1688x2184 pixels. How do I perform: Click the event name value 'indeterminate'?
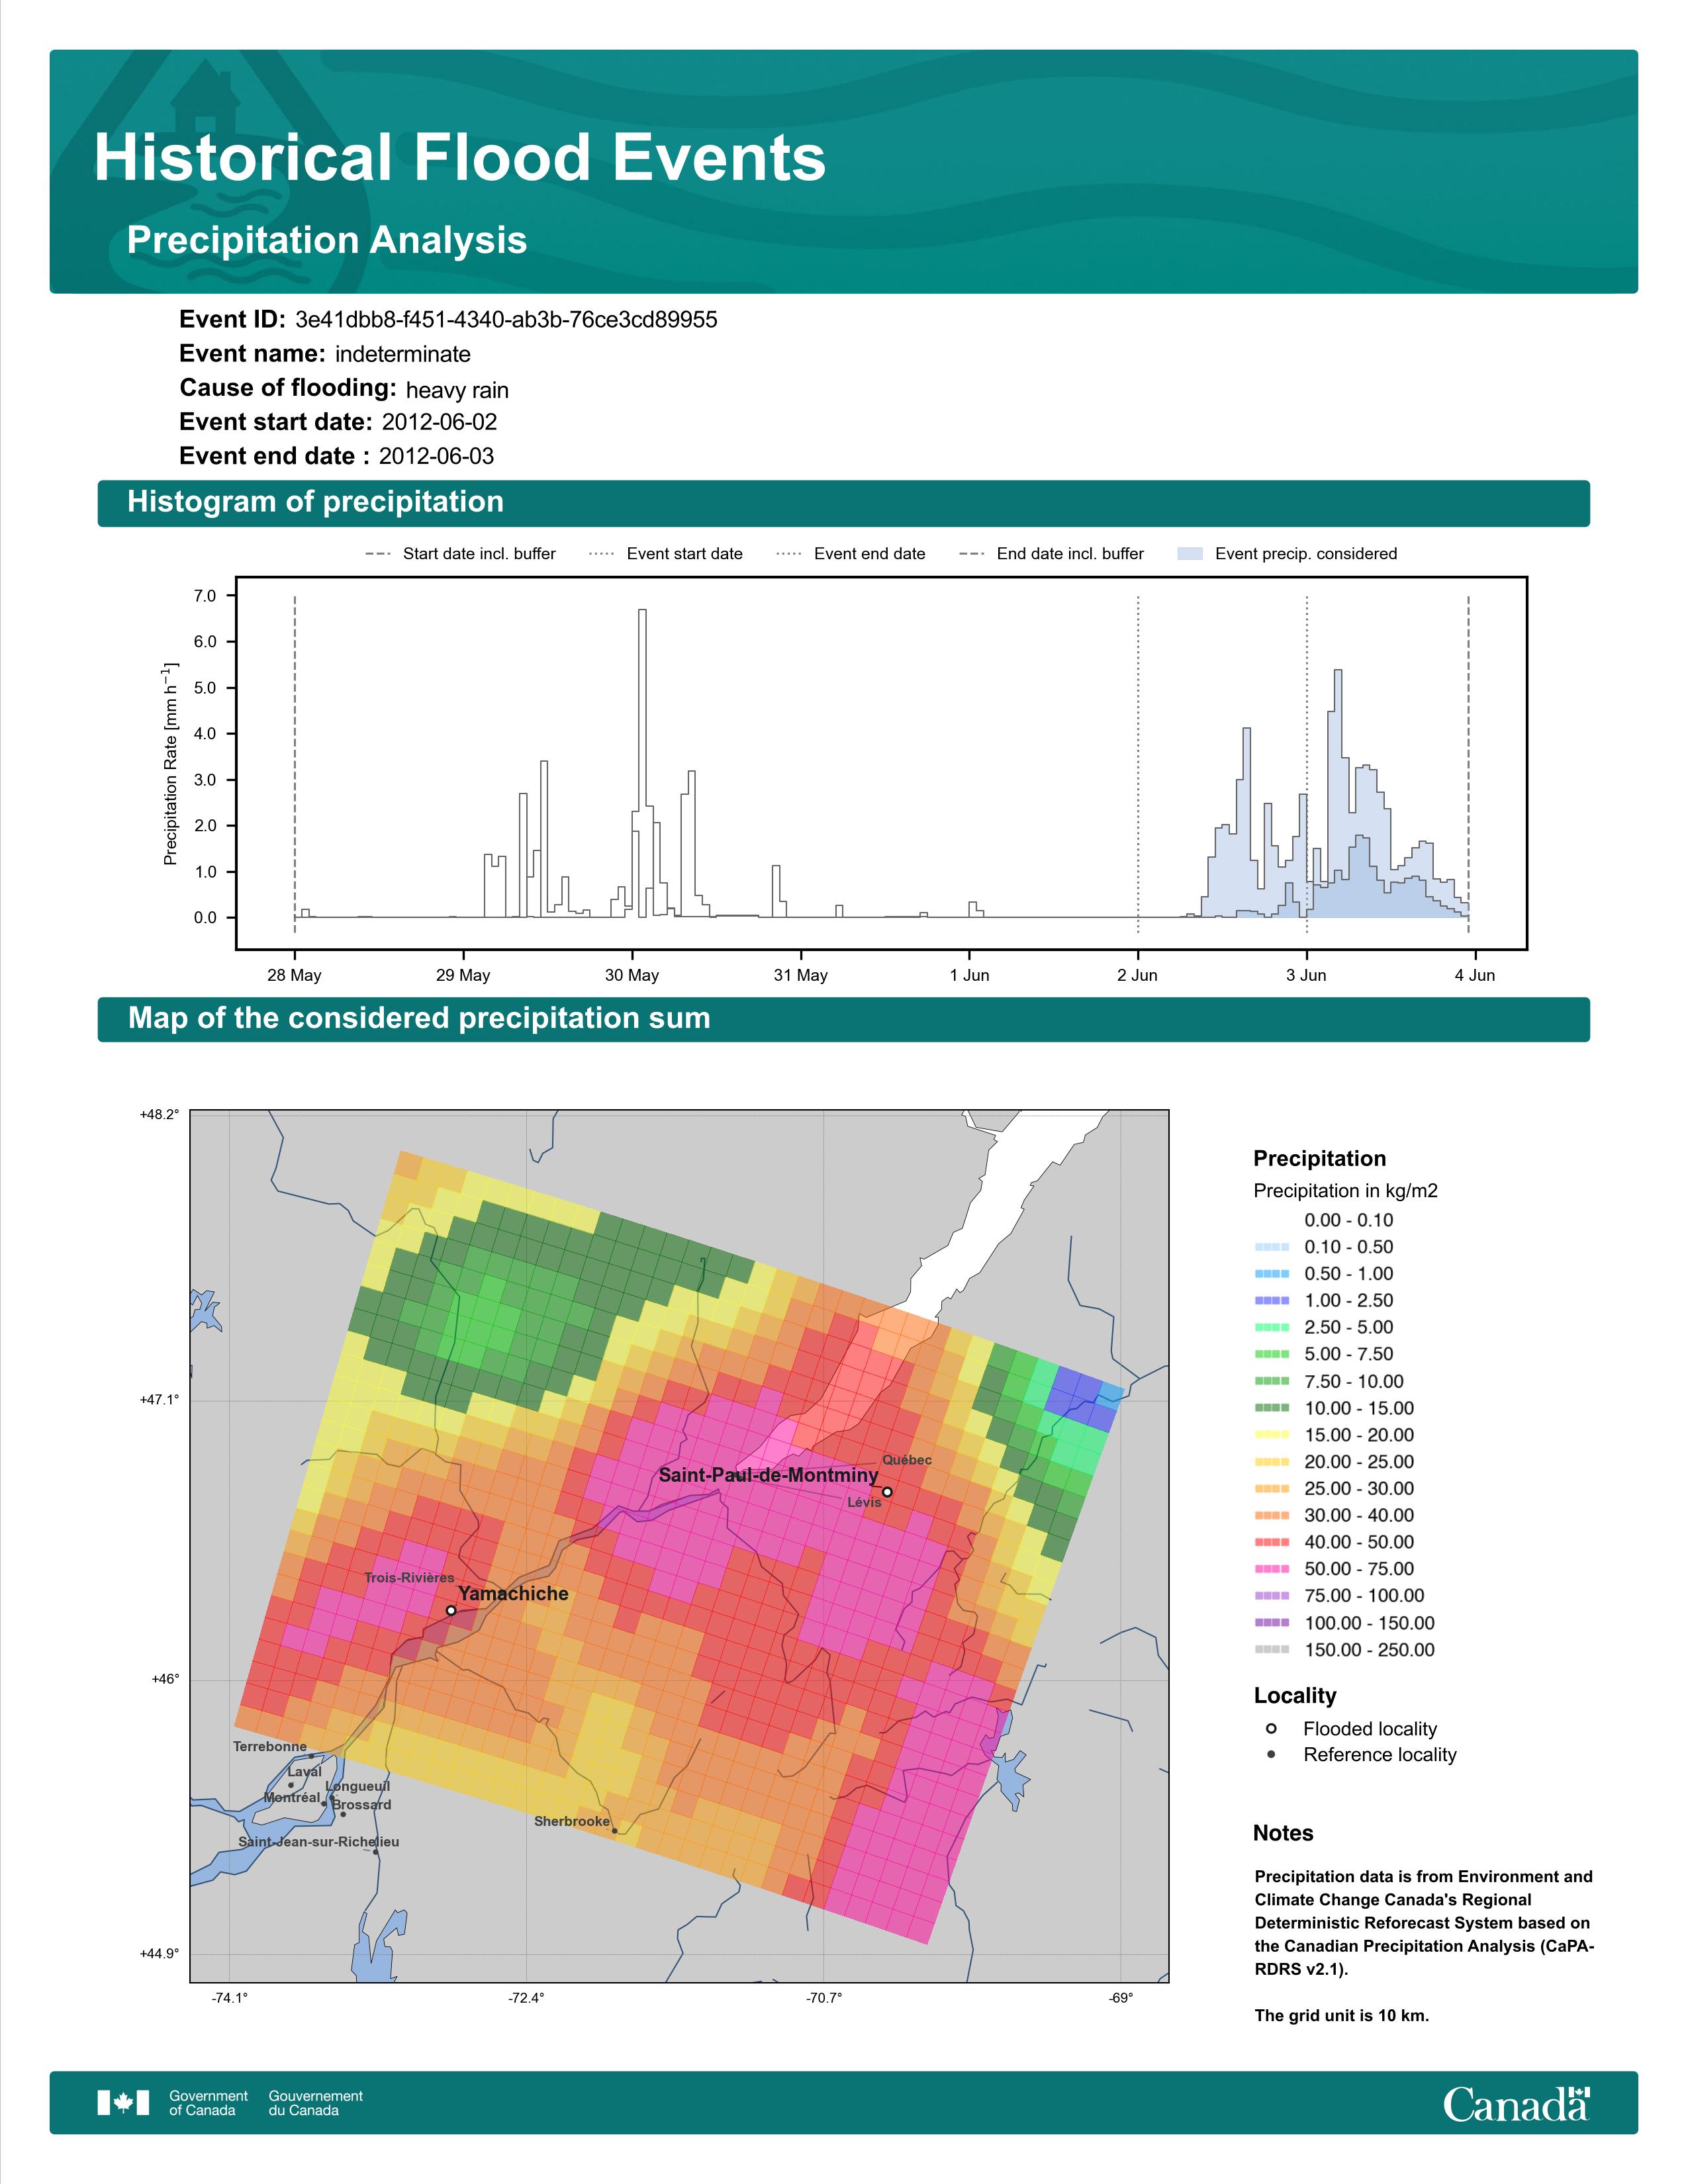pyautogui.click(x=403, y=354)
